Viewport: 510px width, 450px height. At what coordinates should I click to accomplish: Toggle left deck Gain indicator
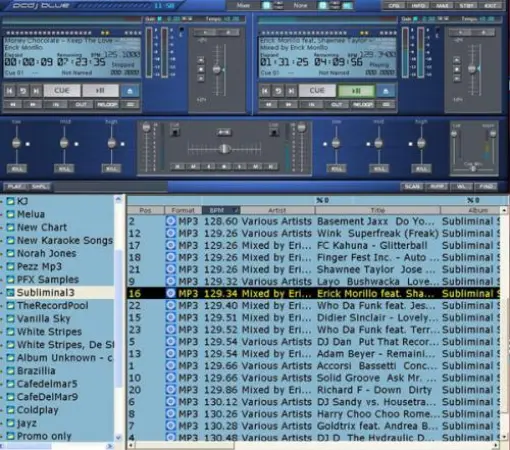tap(159, 19)
